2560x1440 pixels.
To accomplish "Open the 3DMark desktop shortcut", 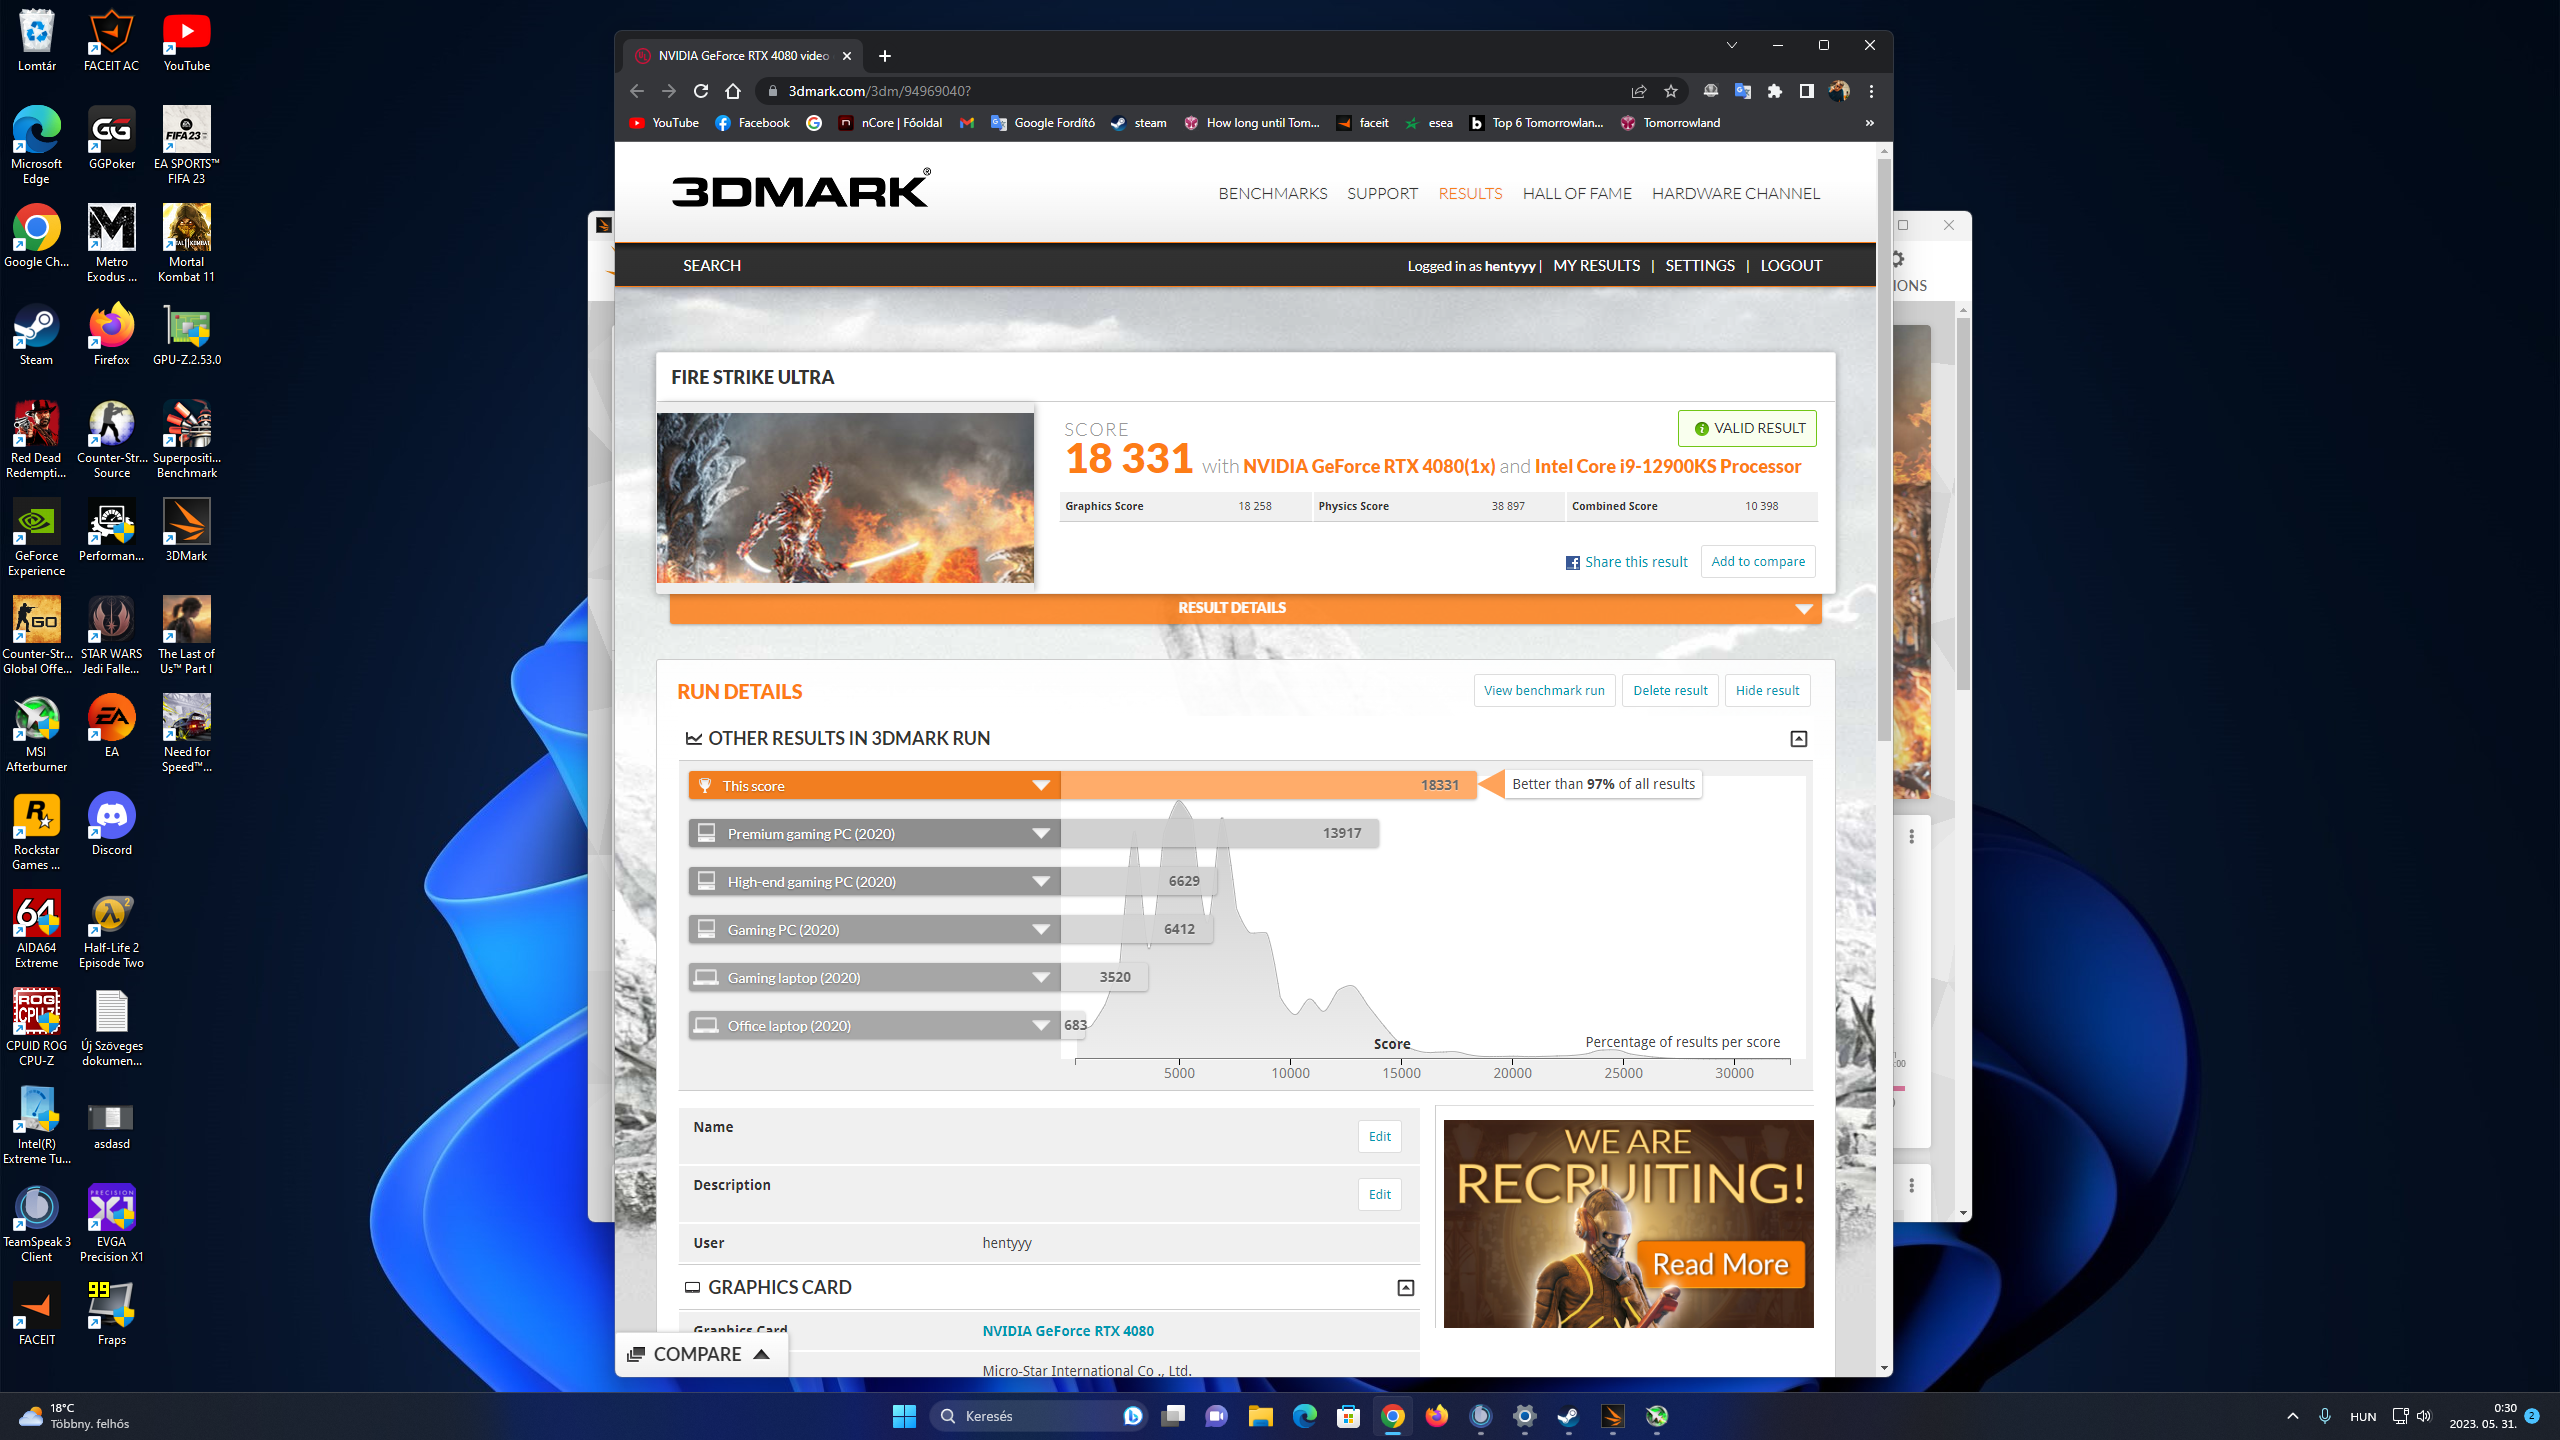I will 186,529.
